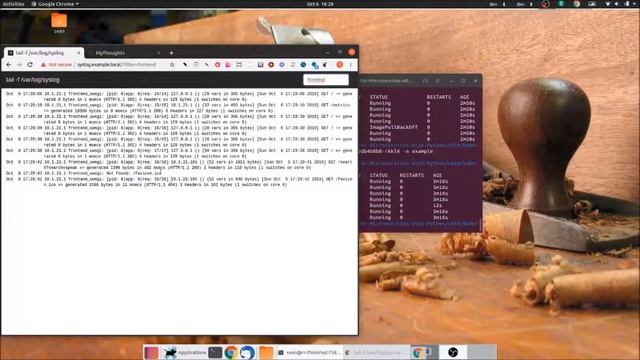Switch to the sean@ terminal taskbar entry
This screenshot has height=360, width=640.
click(x=309, y=352)
